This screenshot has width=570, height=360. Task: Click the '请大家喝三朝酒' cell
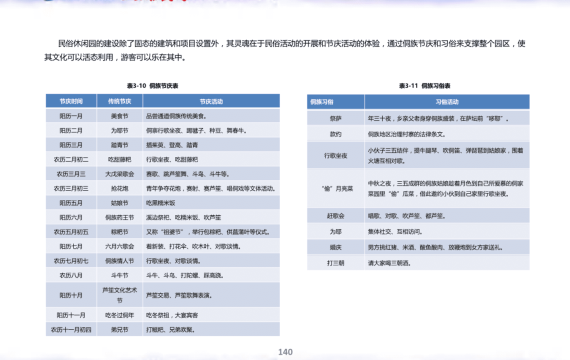pos(447,263)
